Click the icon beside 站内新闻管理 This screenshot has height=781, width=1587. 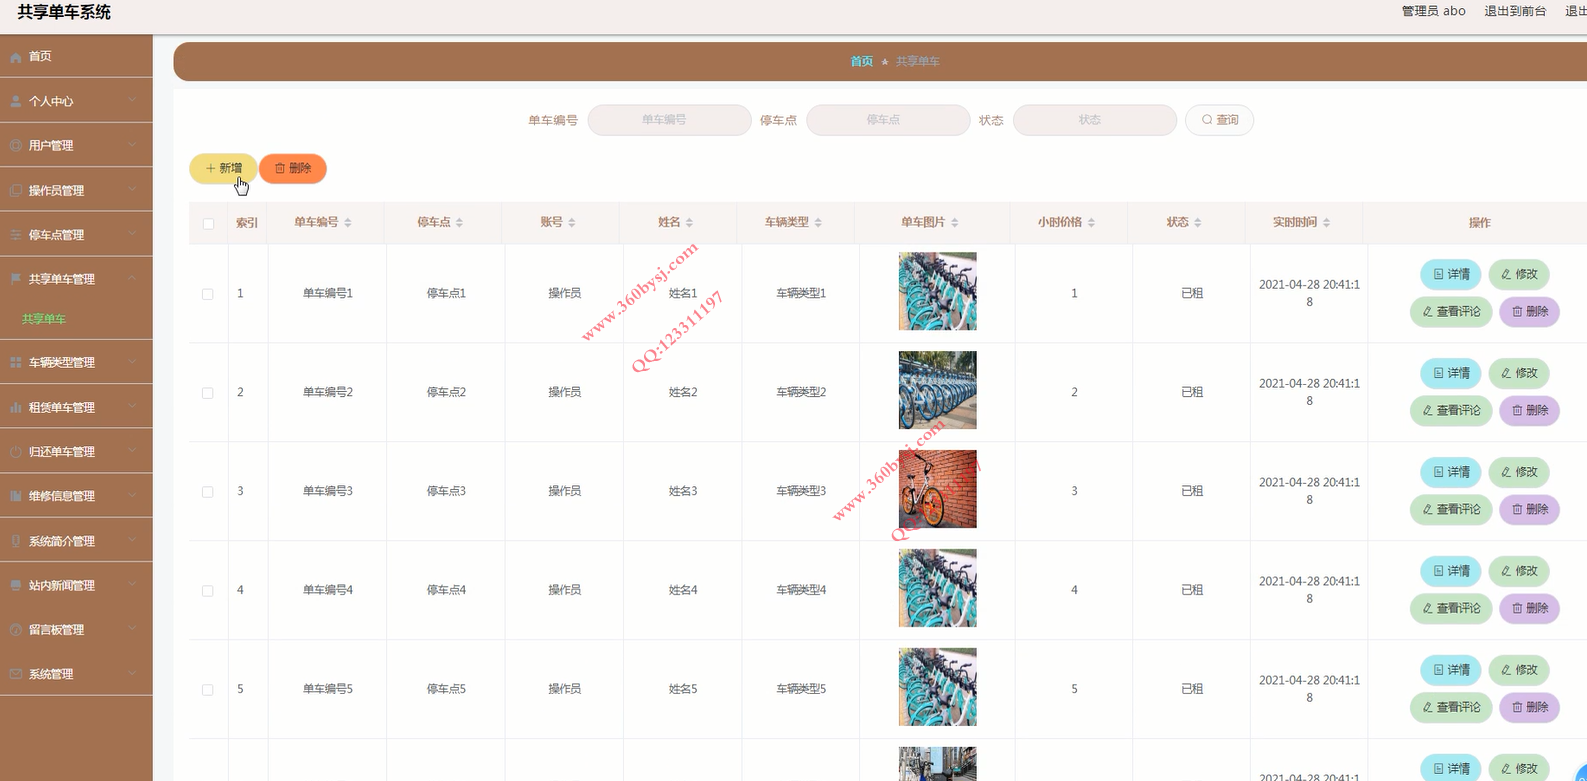coord(16,586)
